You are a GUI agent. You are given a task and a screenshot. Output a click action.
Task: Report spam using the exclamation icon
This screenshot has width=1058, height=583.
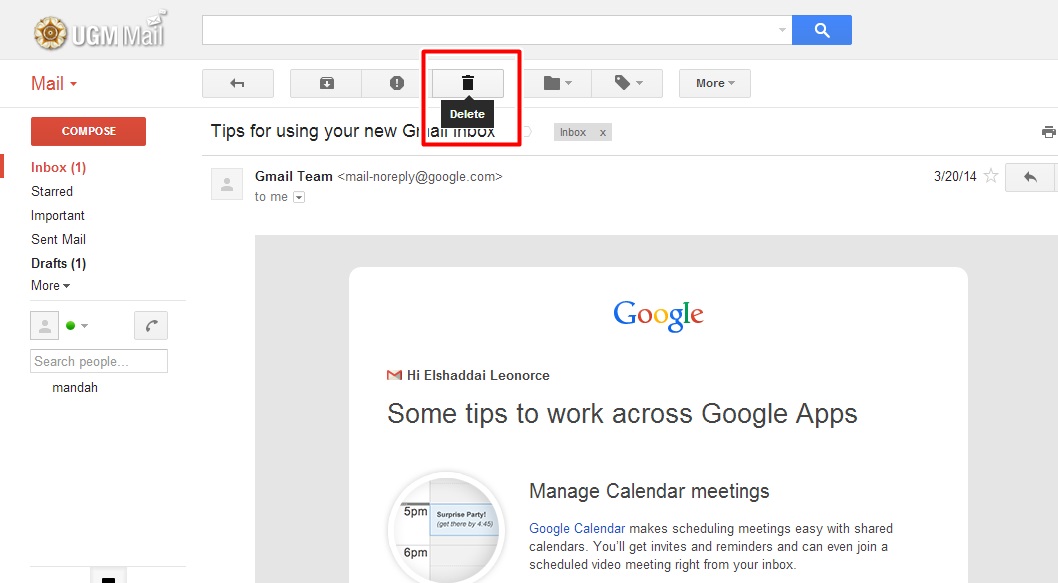(397, 84)
